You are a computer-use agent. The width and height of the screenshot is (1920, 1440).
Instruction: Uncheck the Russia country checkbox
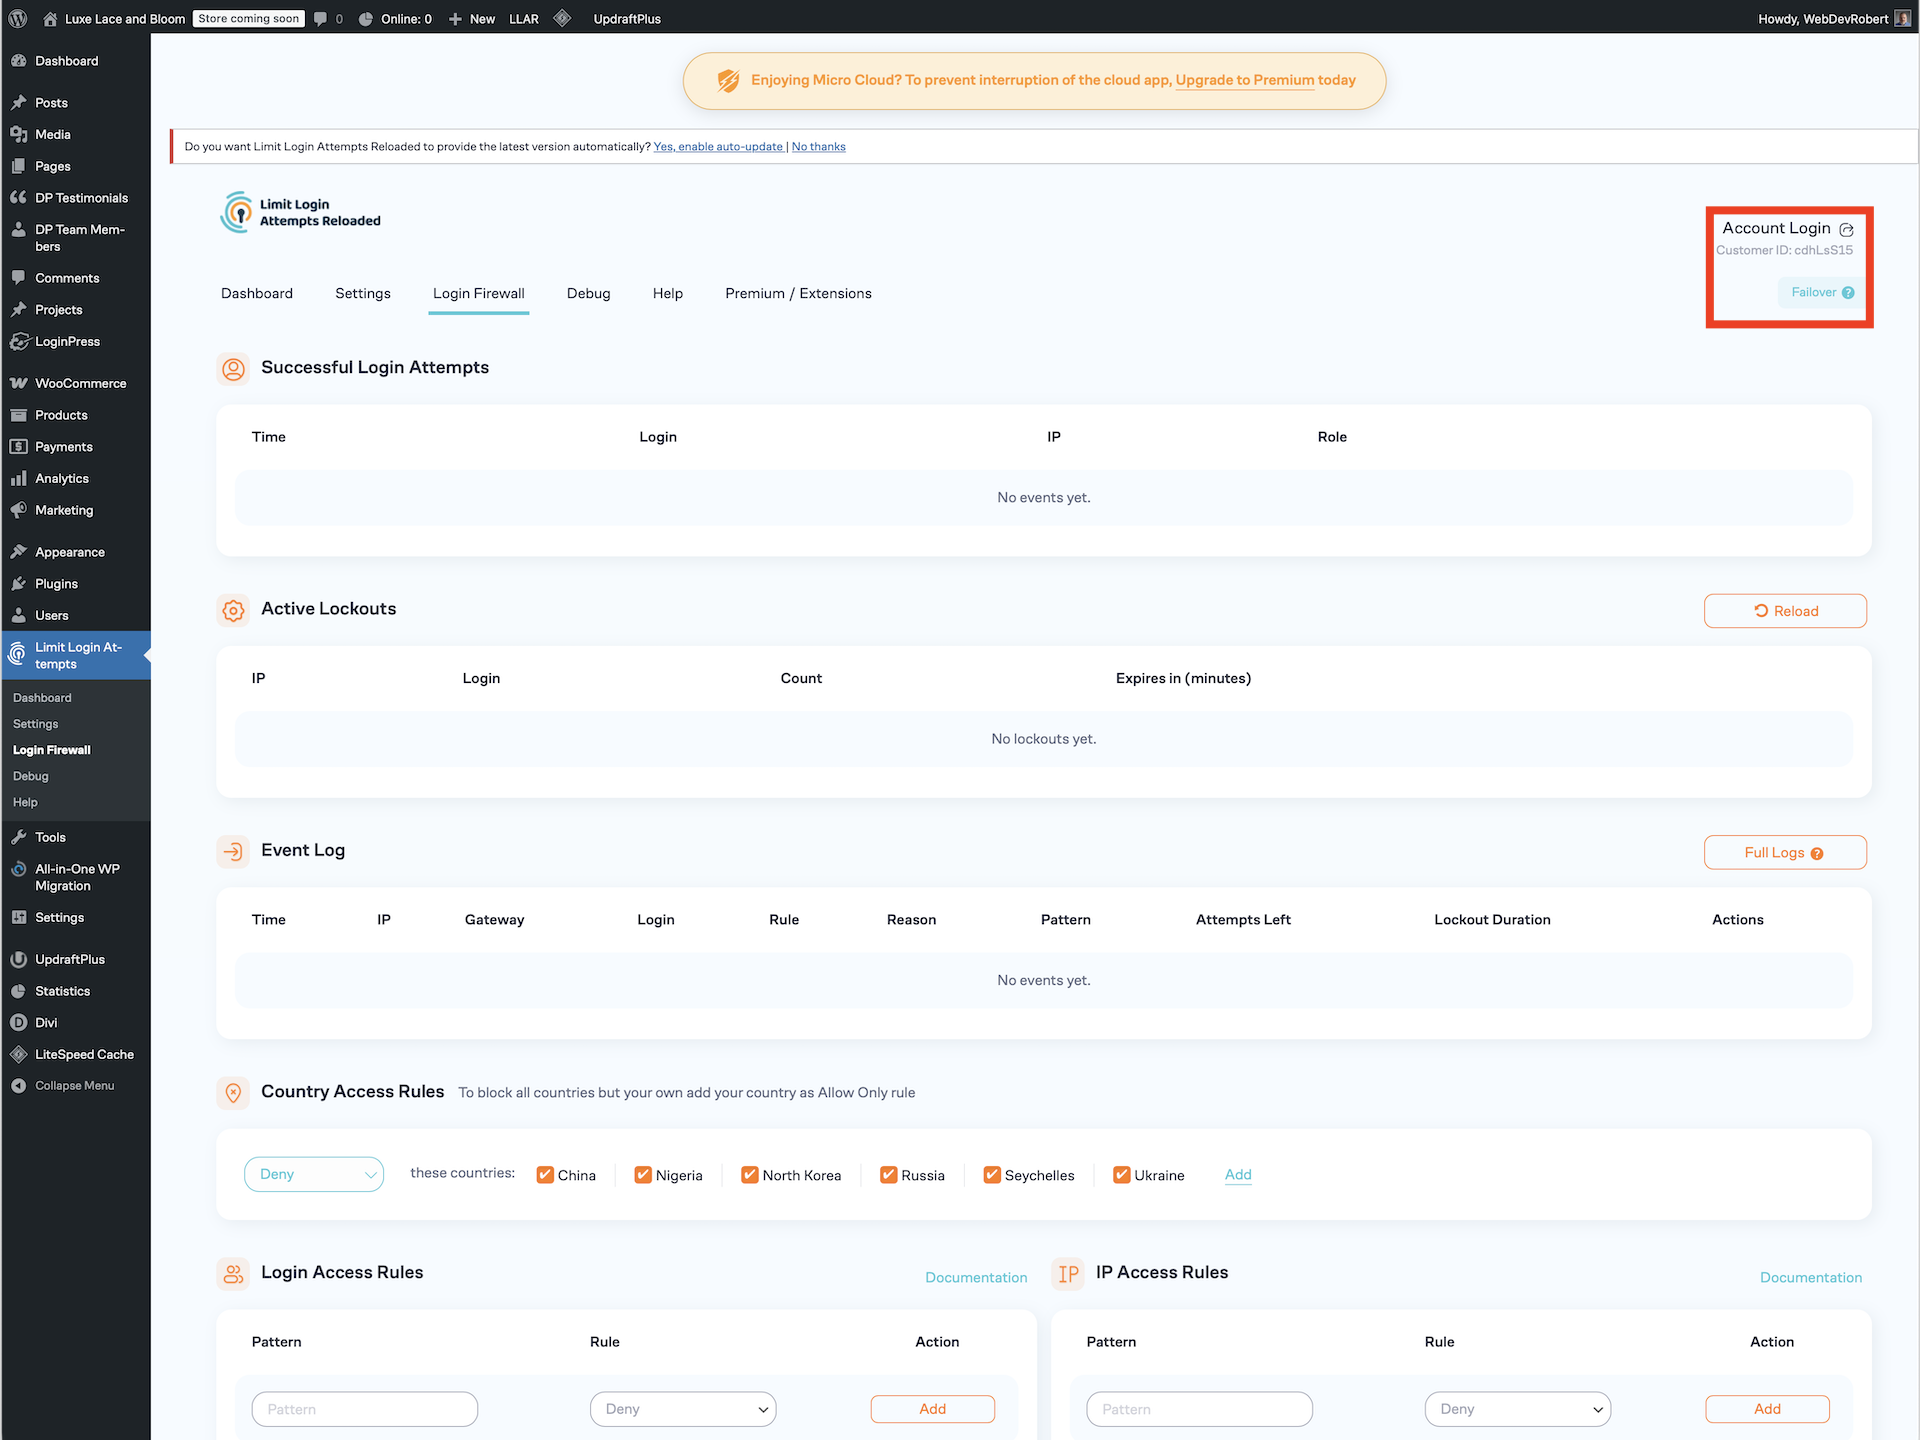click(888, 1175)
